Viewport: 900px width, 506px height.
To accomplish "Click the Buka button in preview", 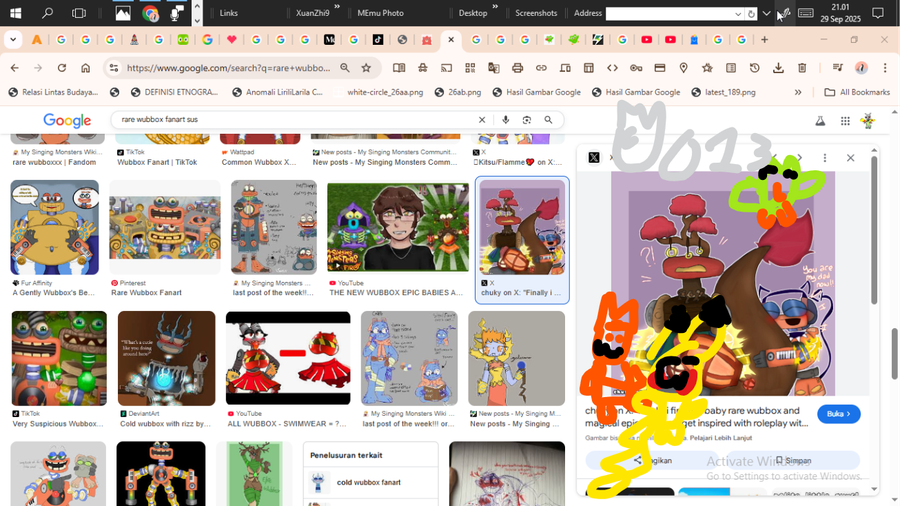I will coord(839,414).
